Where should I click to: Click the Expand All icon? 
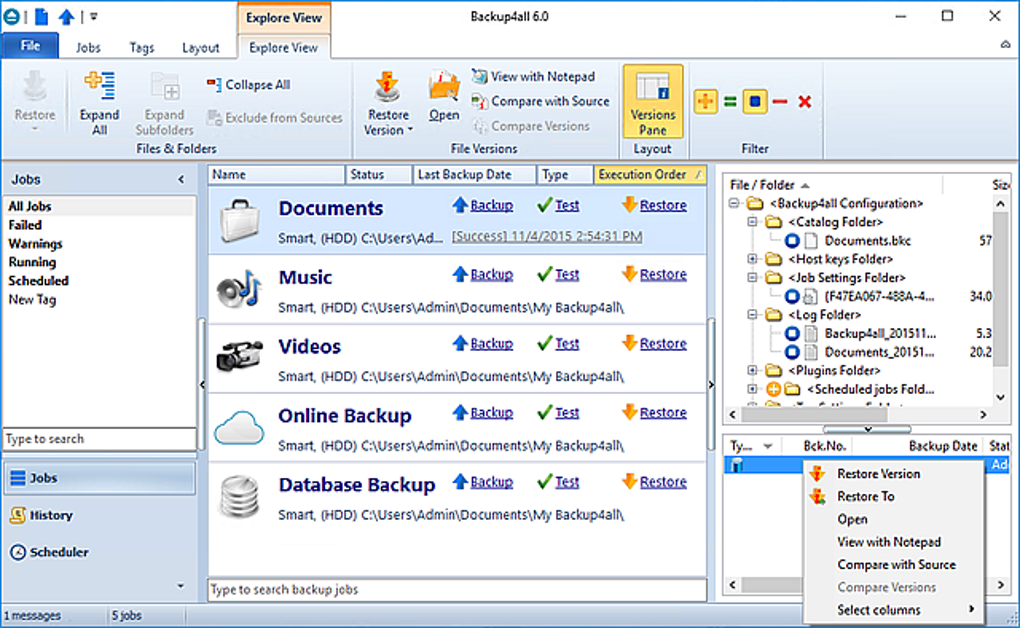pyautogui.click(x=100, y=87)
